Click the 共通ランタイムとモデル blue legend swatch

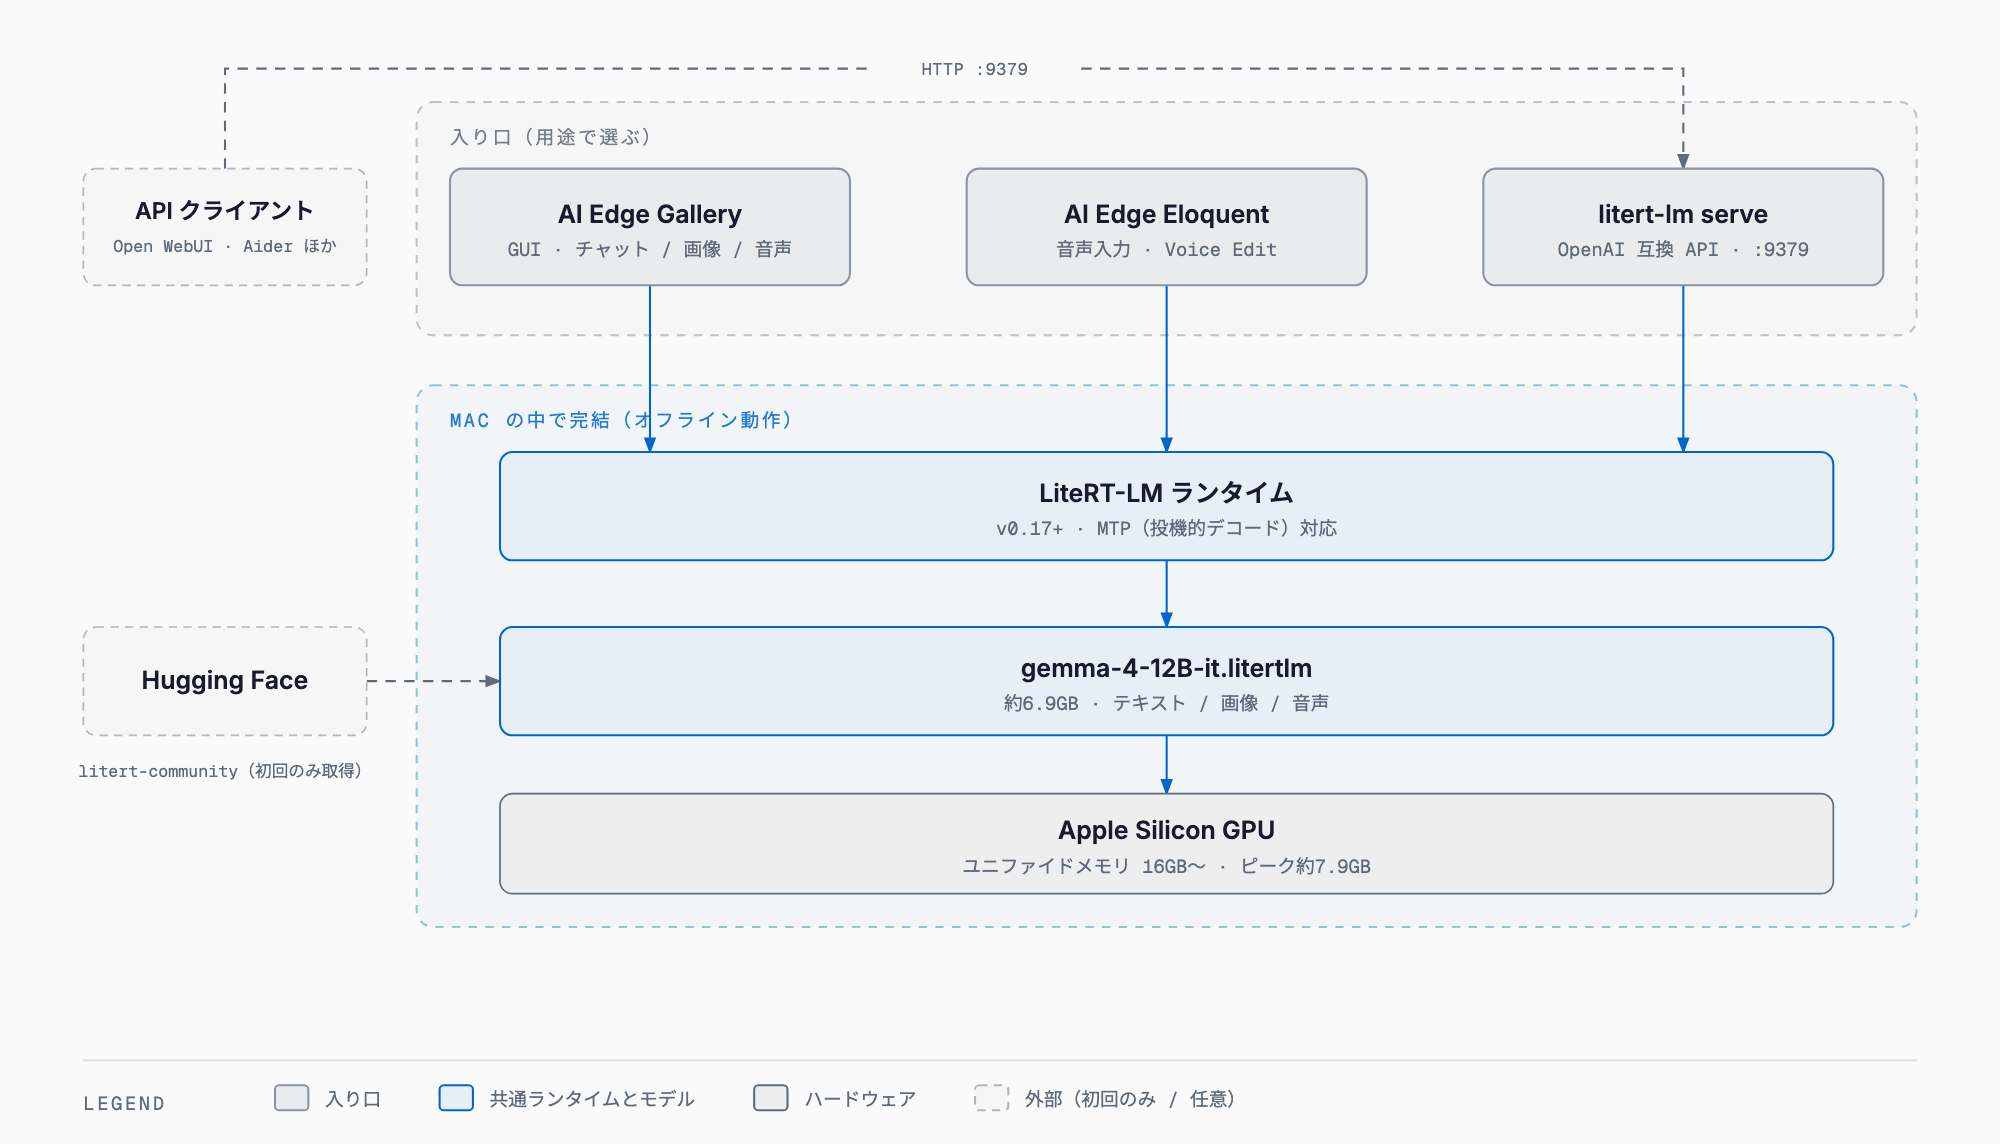tap(456, 1098)
